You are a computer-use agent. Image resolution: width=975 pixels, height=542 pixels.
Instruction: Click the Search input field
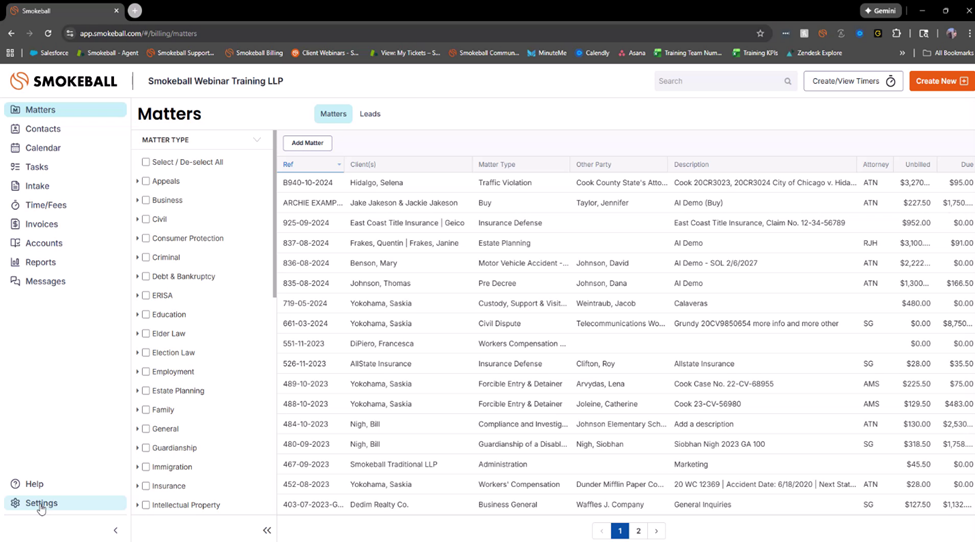tap(718, 81)
